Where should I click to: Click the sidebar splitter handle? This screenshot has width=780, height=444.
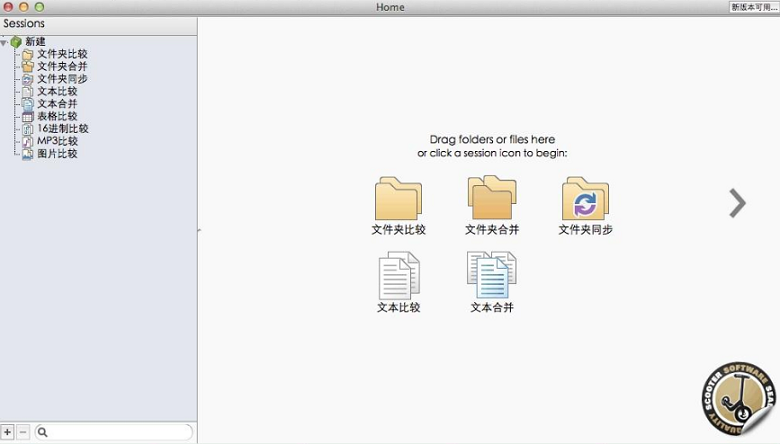[199, 230]
